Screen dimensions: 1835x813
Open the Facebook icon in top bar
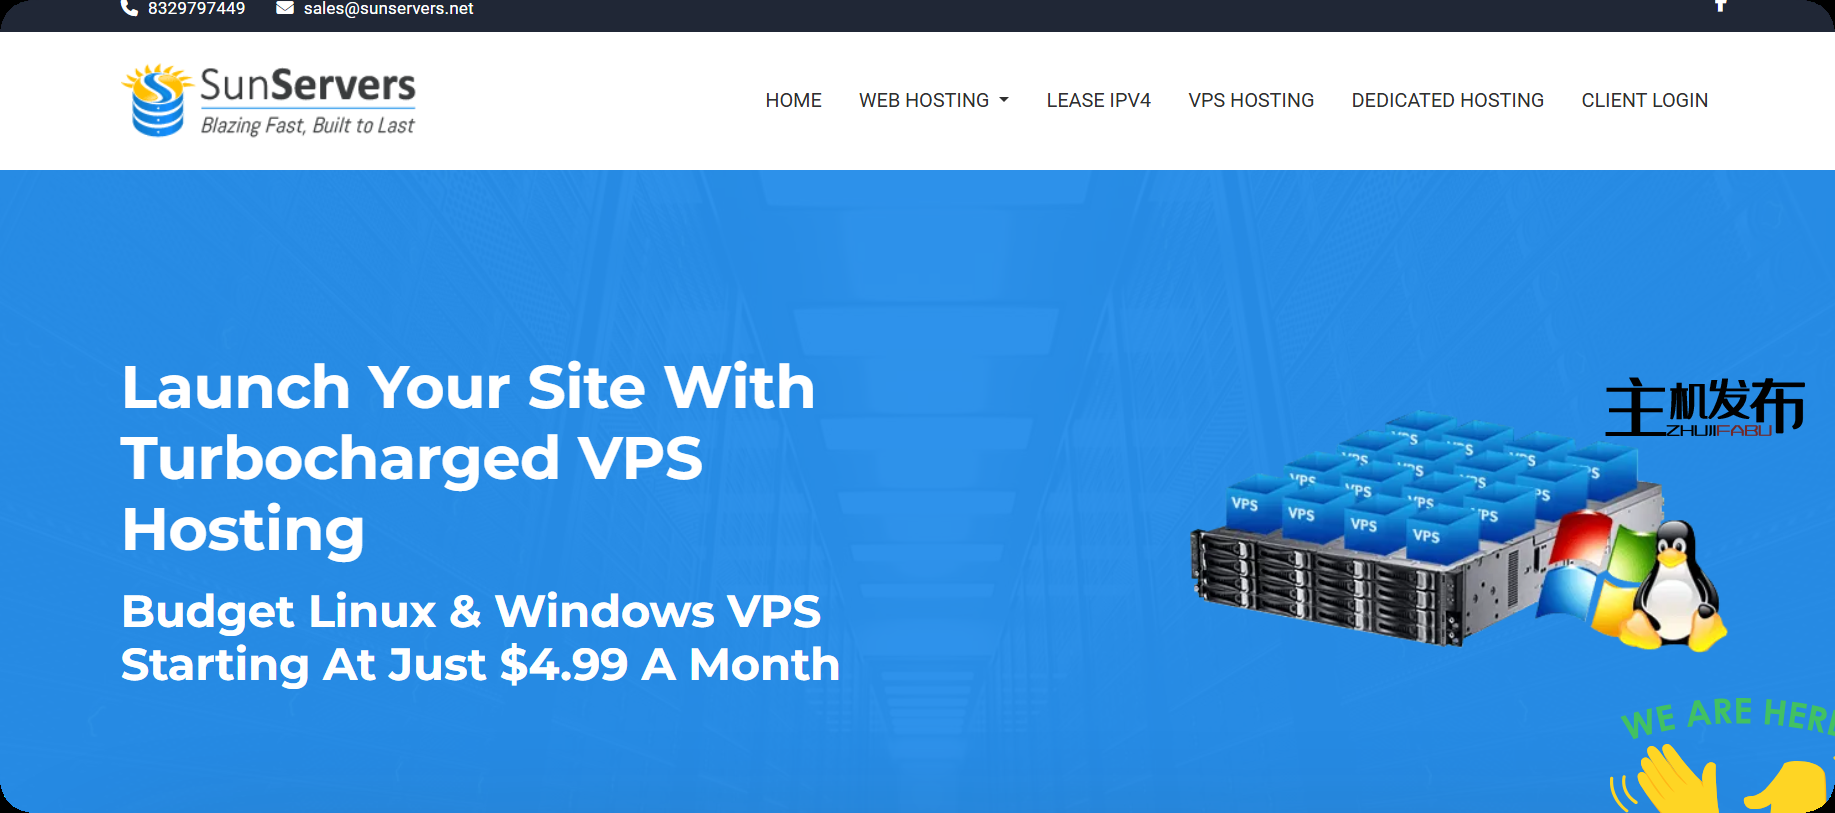coord(1721,5)
